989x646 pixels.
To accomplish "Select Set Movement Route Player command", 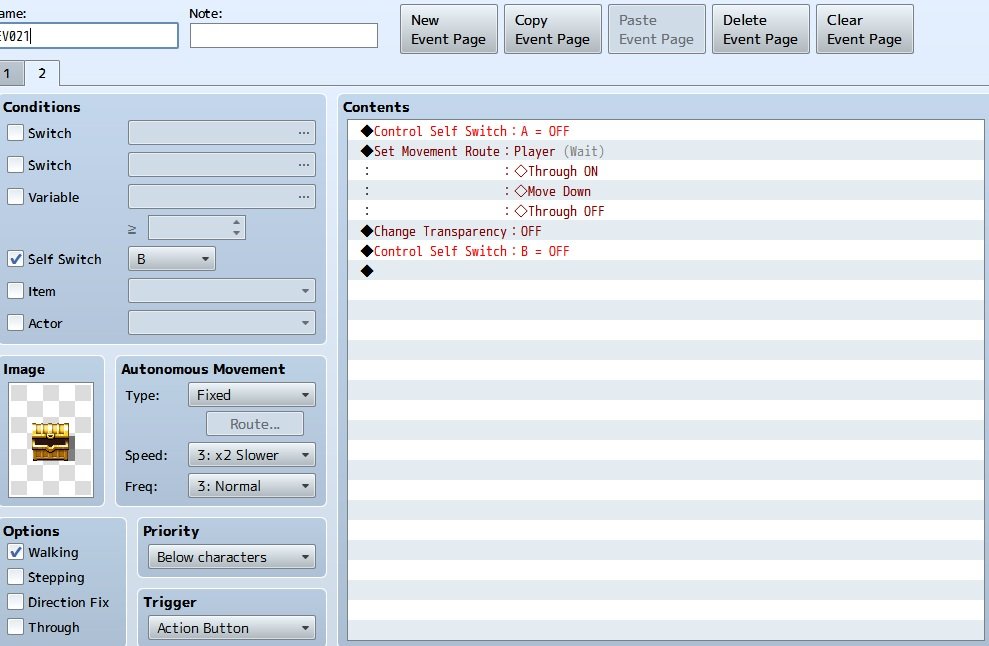I will coord(665,151).
